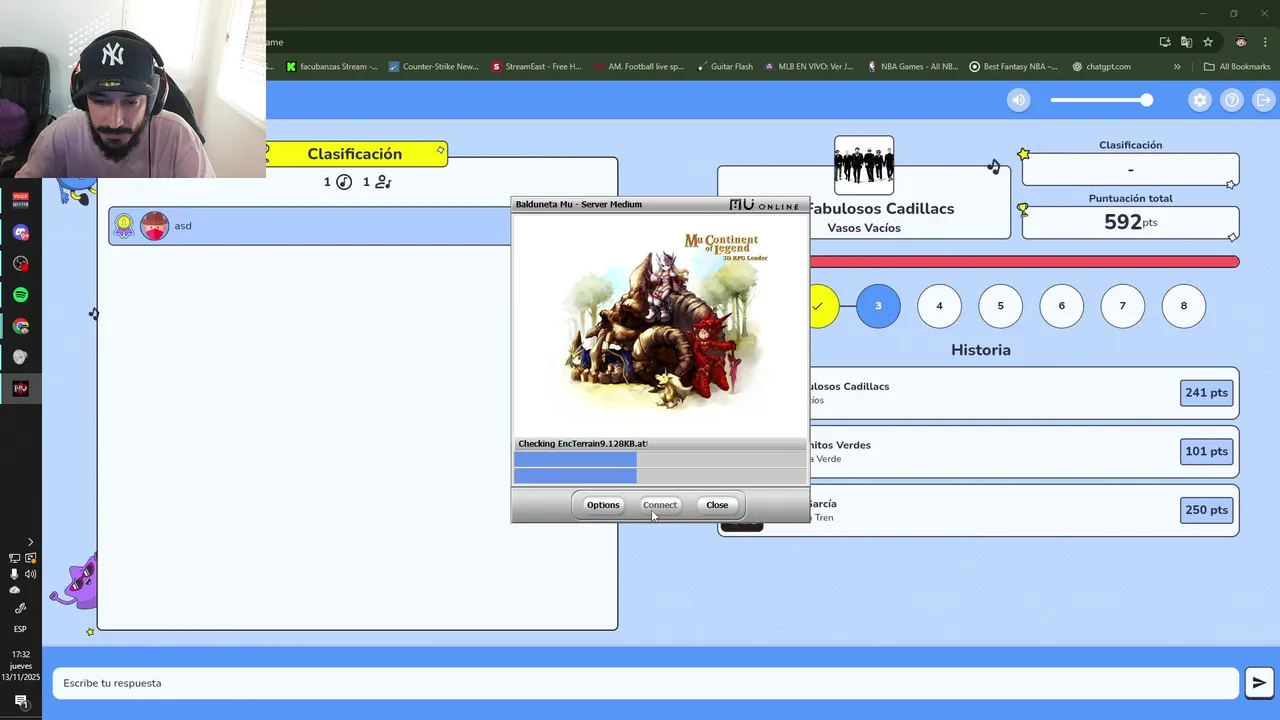Click player 'asd' row in ranking
The width and height of the screenshot is (1280, 720).
[310, 226]
